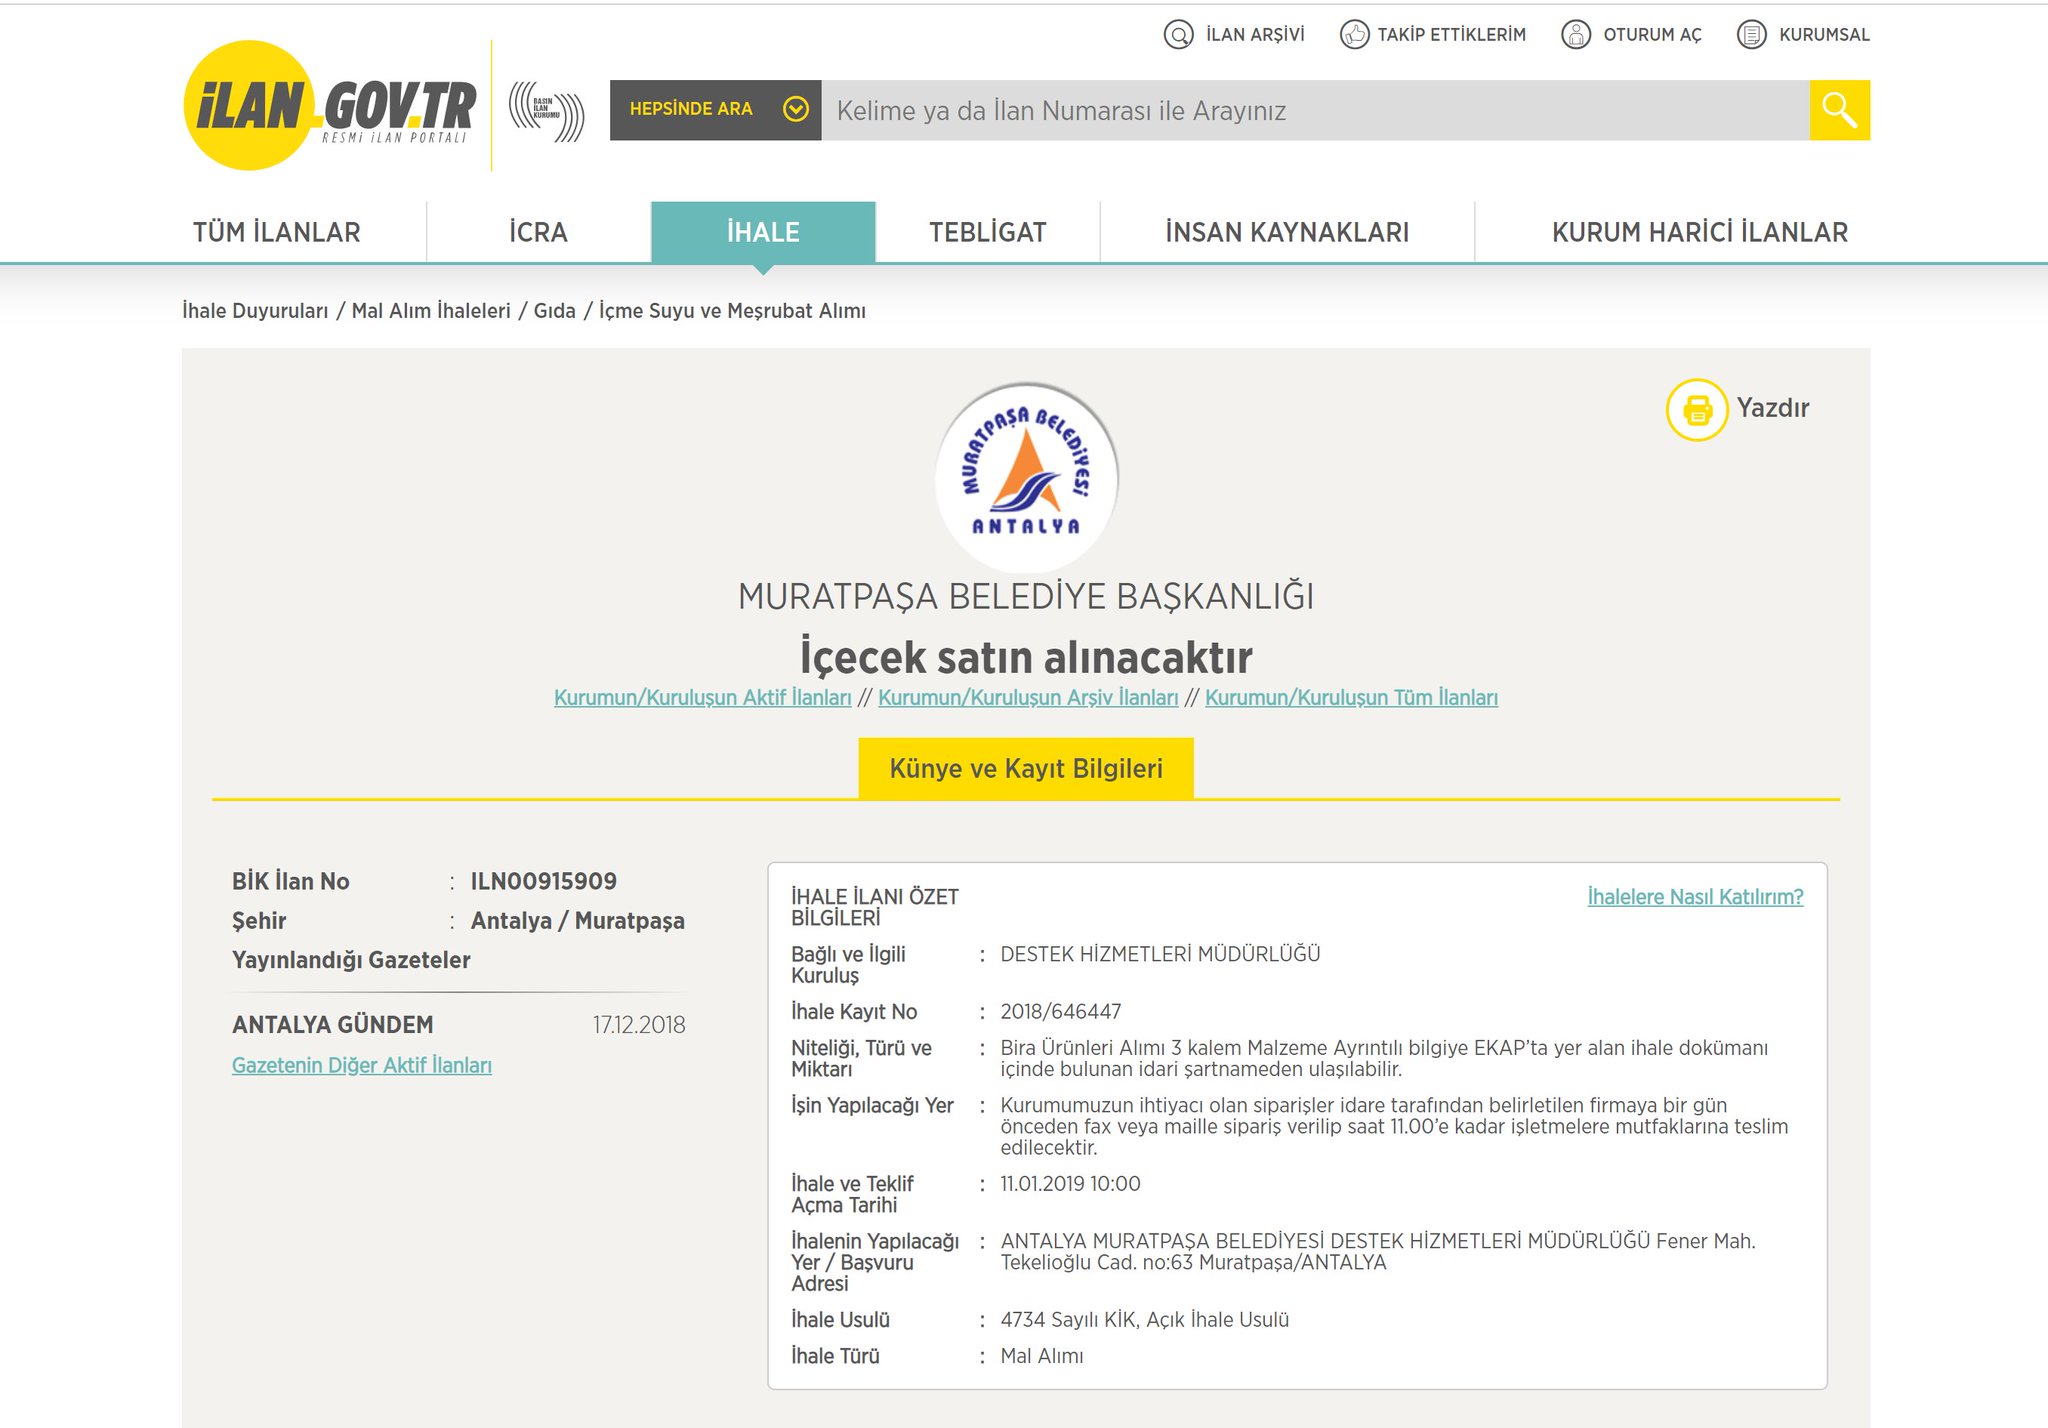Click the İlan Arşivi icon
The width and height of the screenshot is (2048, 1428).
coord(1179,35)
